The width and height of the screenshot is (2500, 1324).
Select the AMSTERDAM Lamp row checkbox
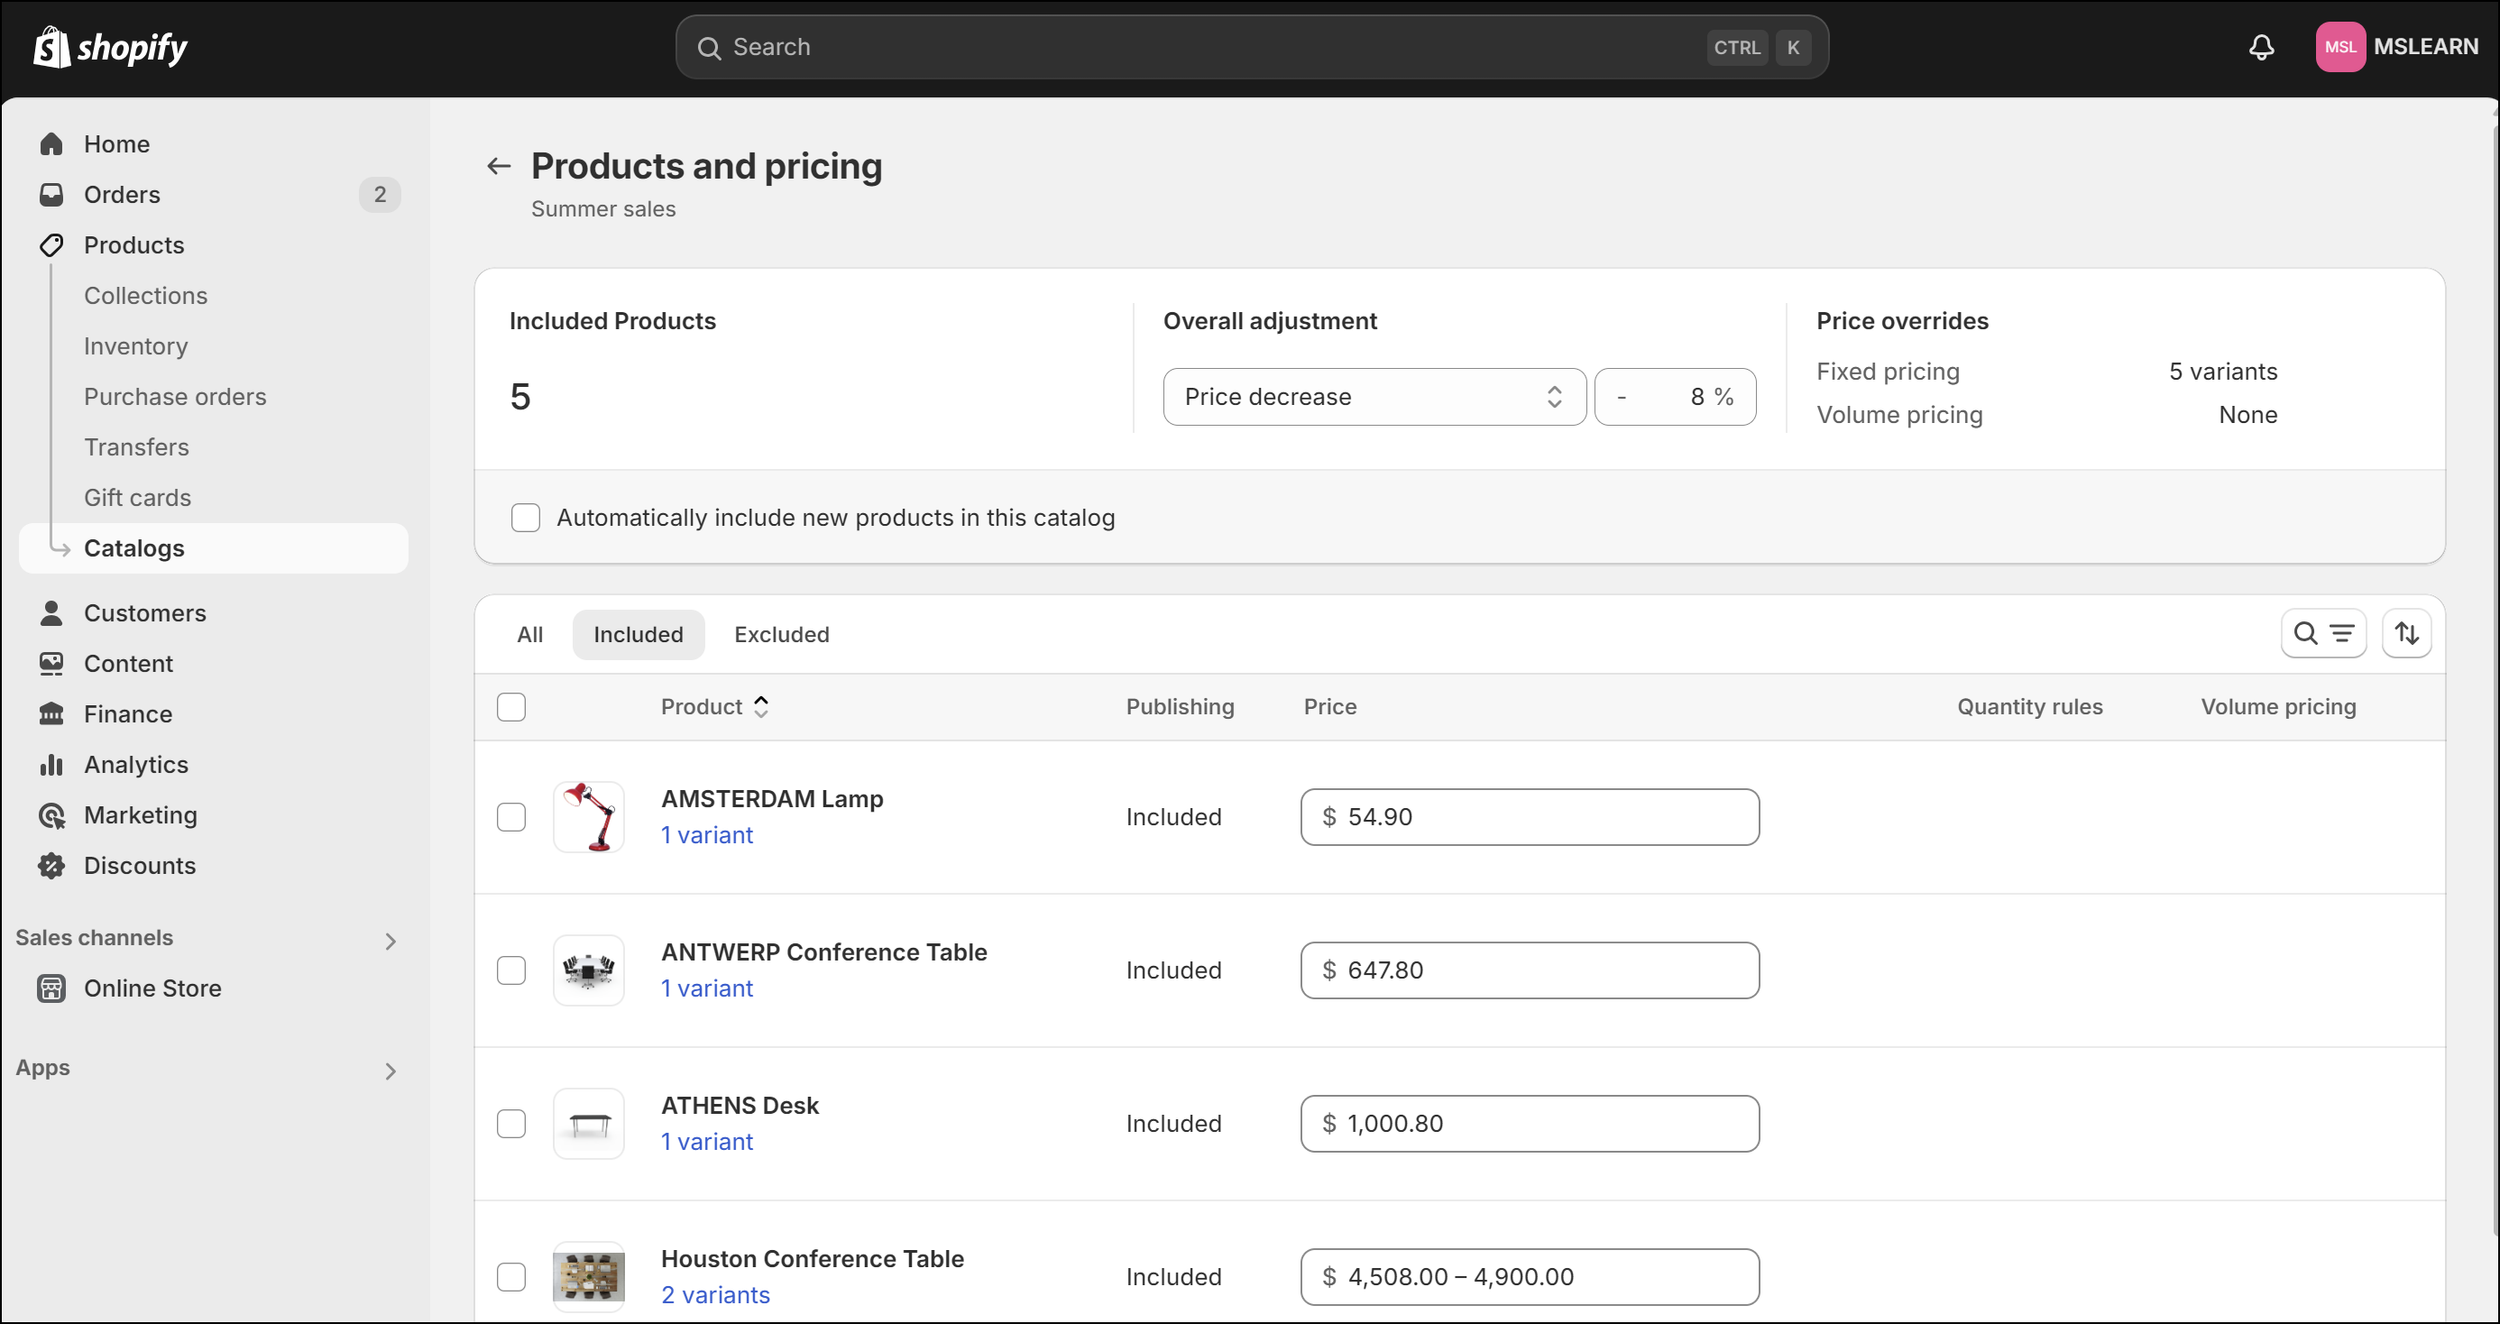click(511, 817)
